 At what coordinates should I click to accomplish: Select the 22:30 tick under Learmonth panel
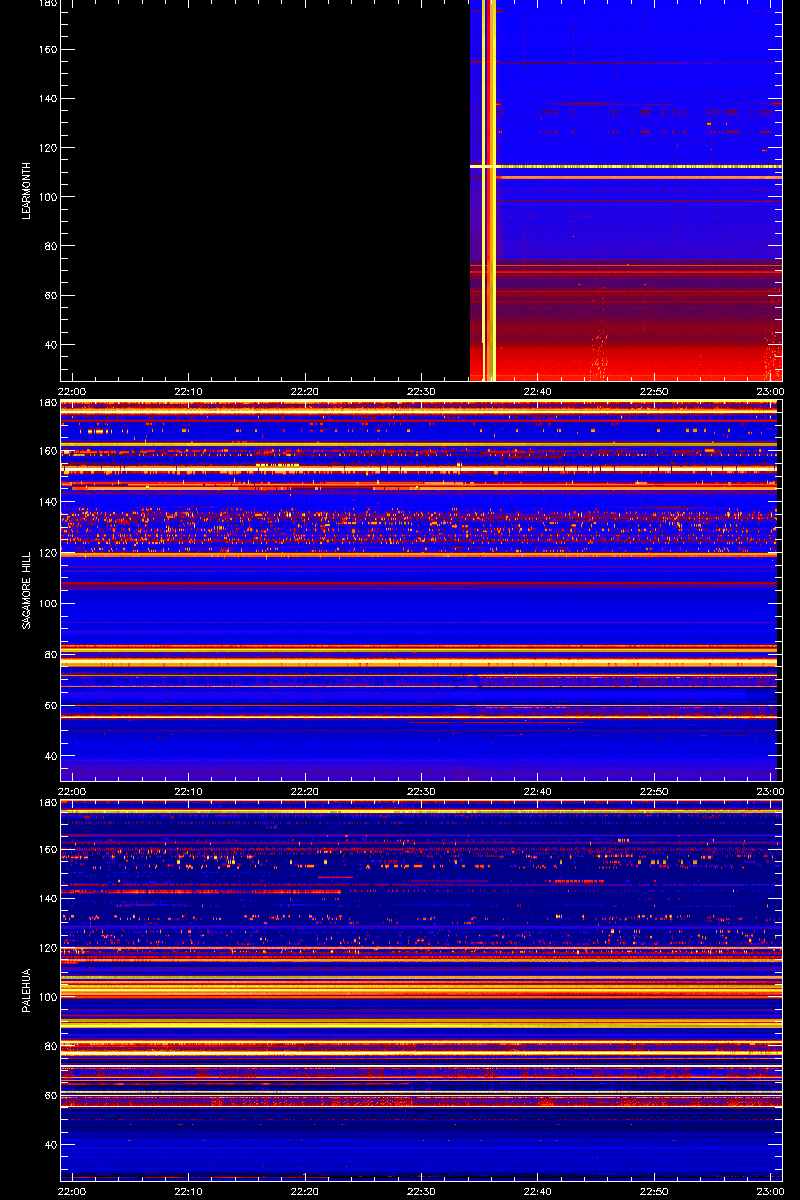[421, 391]
